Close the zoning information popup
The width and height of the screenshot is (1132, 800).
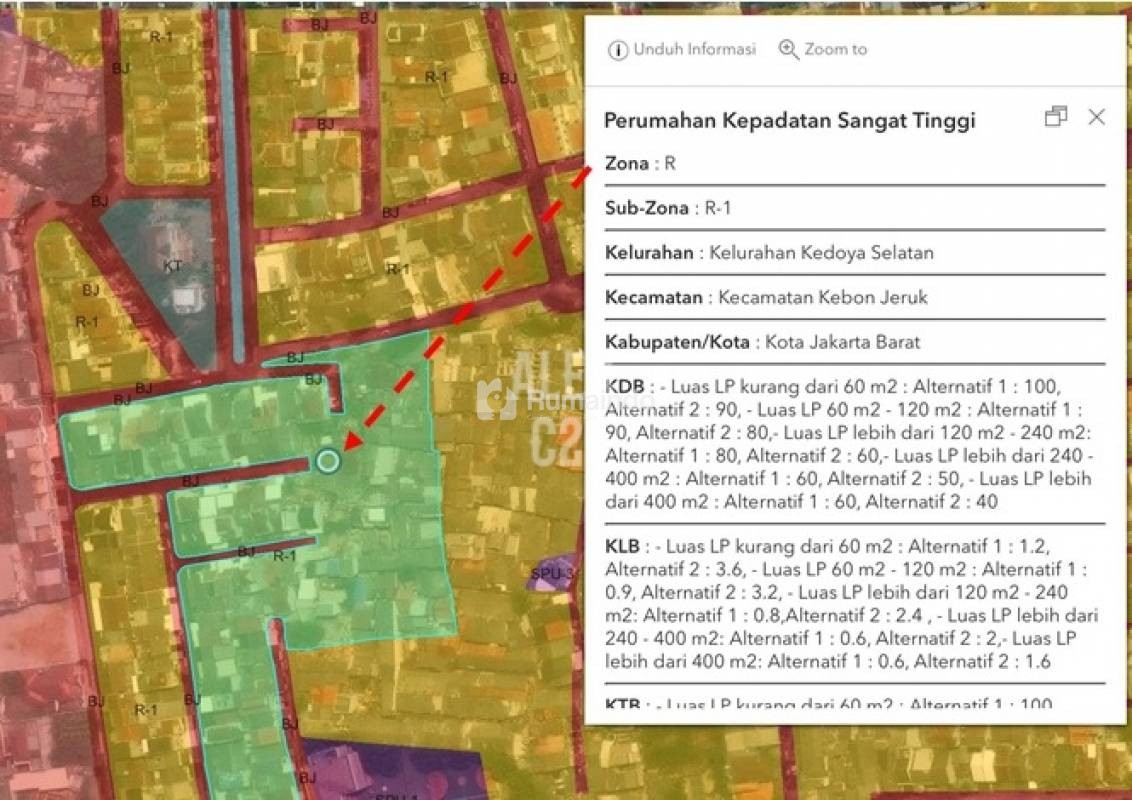[1096, 117]
